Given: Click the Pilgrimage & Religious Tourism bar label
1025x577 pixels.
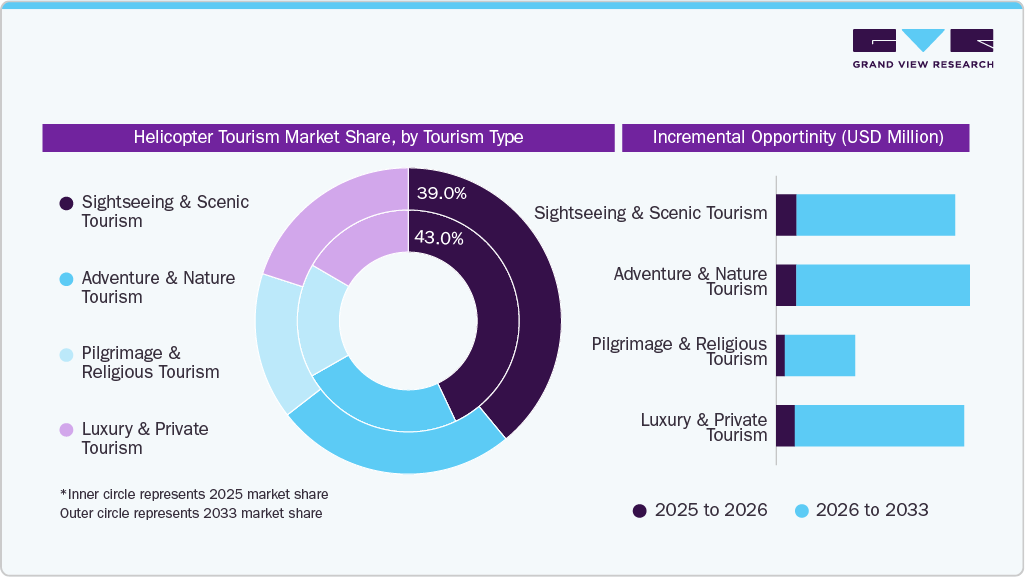Looking at the screenshot, I should [x=679, y=351].
